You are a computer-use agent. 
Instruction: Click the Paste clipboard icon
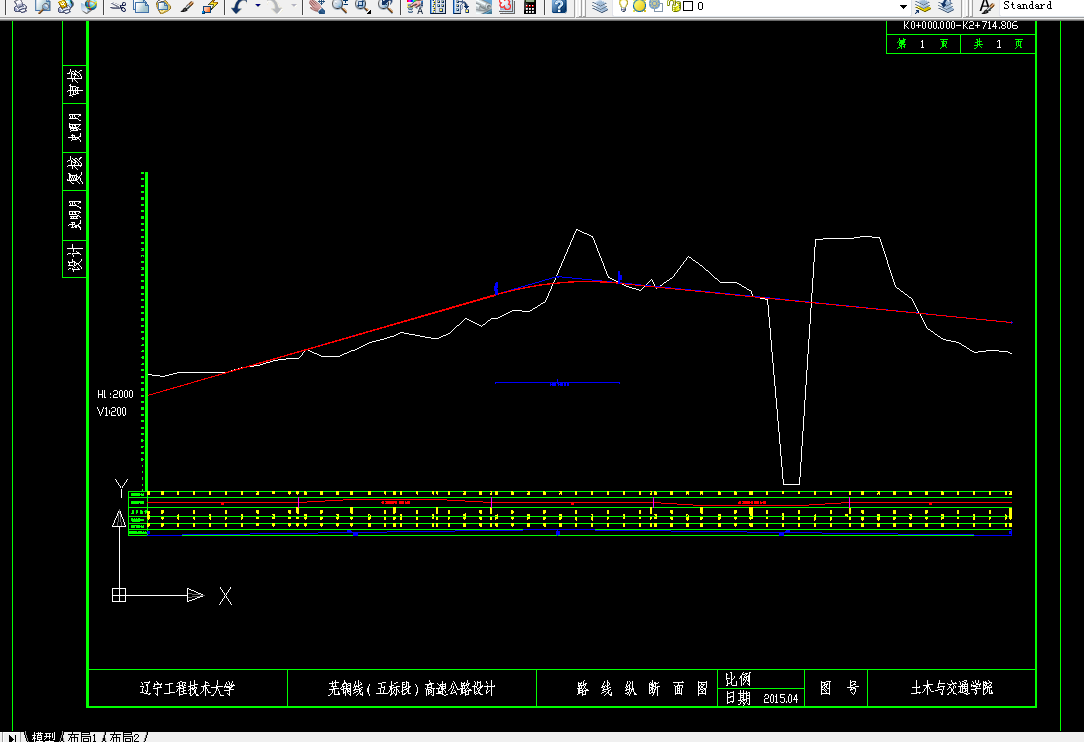pyautogui.click(x=164, y=6)
